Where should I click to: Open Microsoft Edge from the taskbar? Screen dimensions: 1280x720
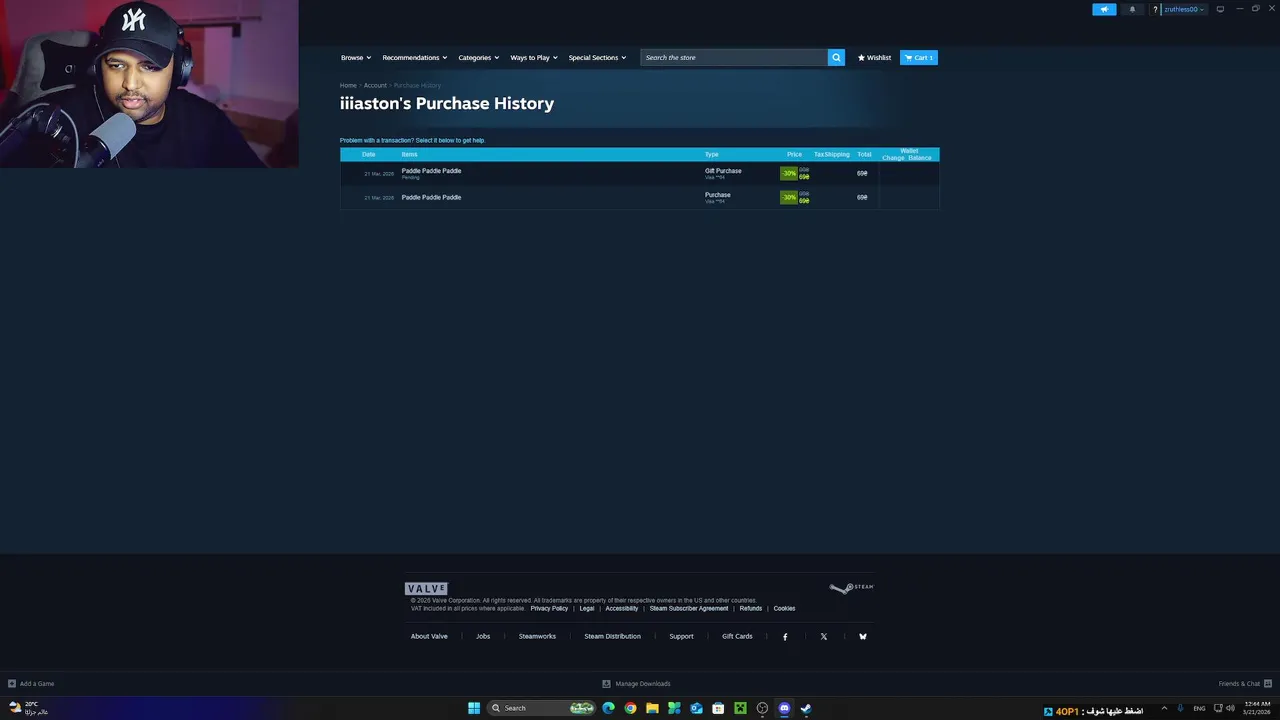(x=608, y=708)
